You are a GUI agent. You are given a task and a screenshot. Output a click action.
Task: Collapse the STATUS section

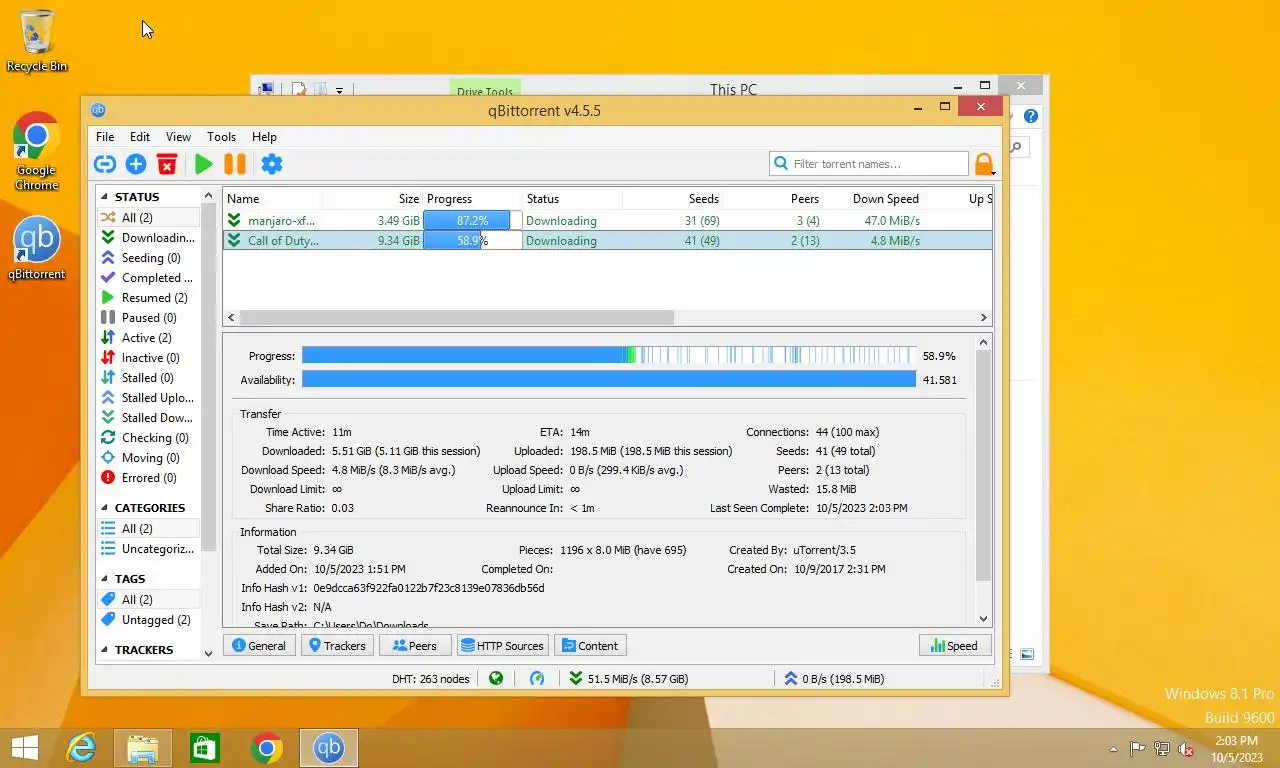104,197
